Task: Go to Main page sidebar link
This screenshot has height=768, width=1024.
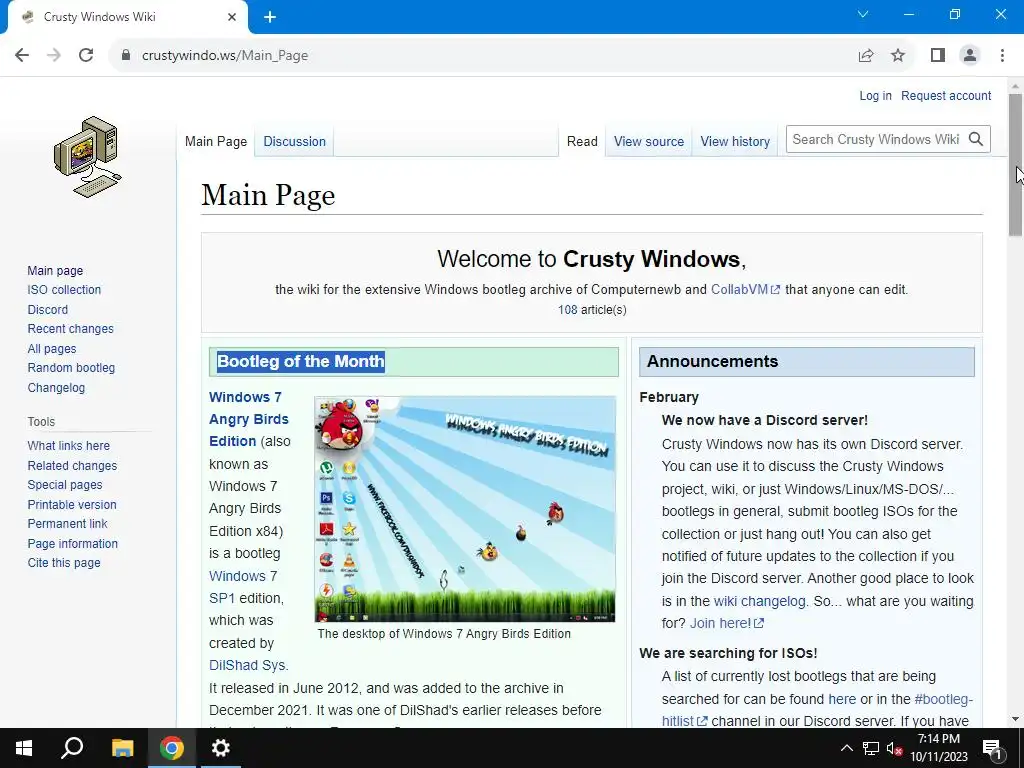Action: (55, 270)
